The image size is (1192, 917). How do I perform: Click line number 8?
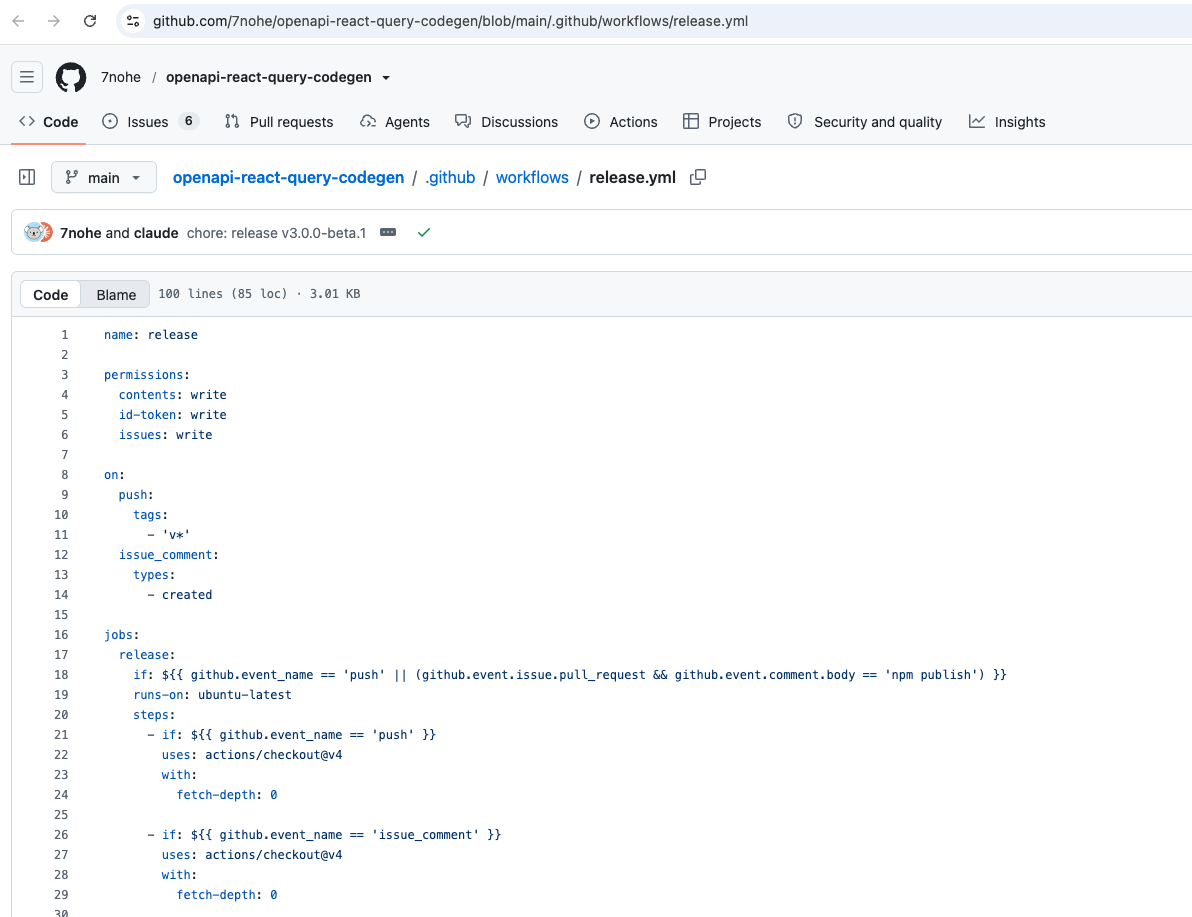pos(65,474)
